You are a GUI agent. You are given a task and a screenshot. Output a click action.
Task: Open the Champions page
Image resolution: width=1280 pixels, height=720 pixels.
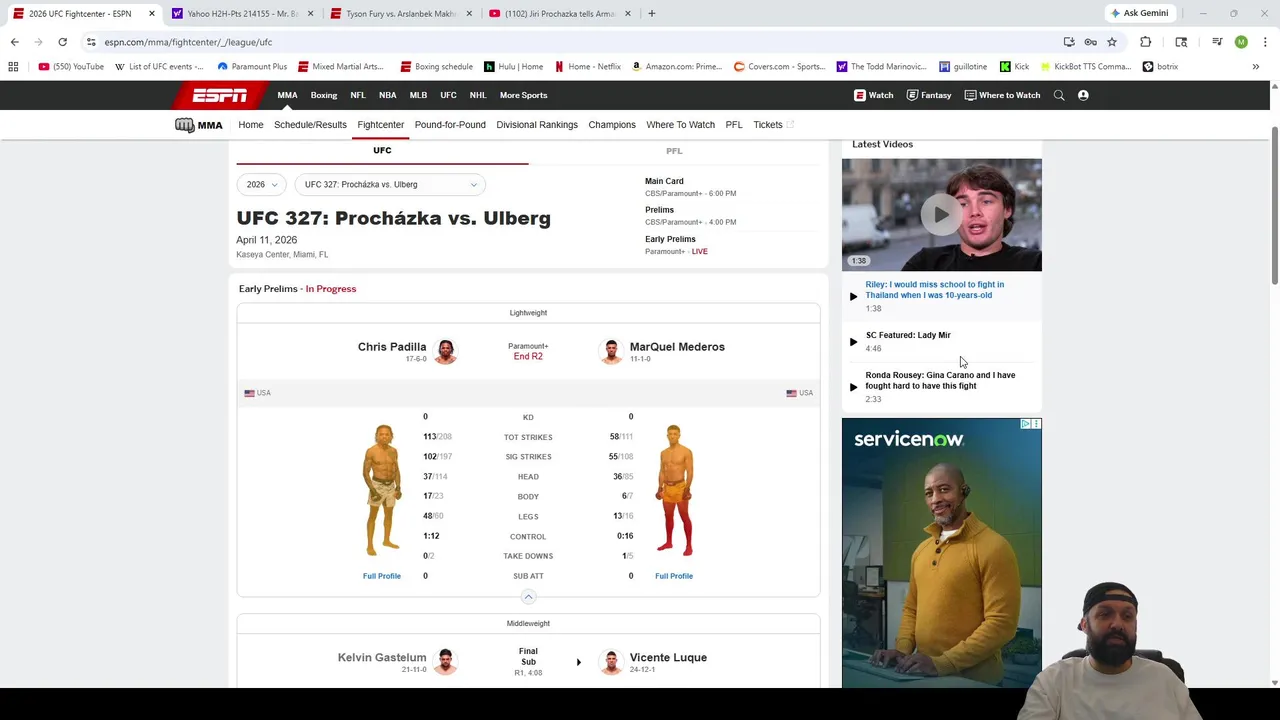click(612, 125)
